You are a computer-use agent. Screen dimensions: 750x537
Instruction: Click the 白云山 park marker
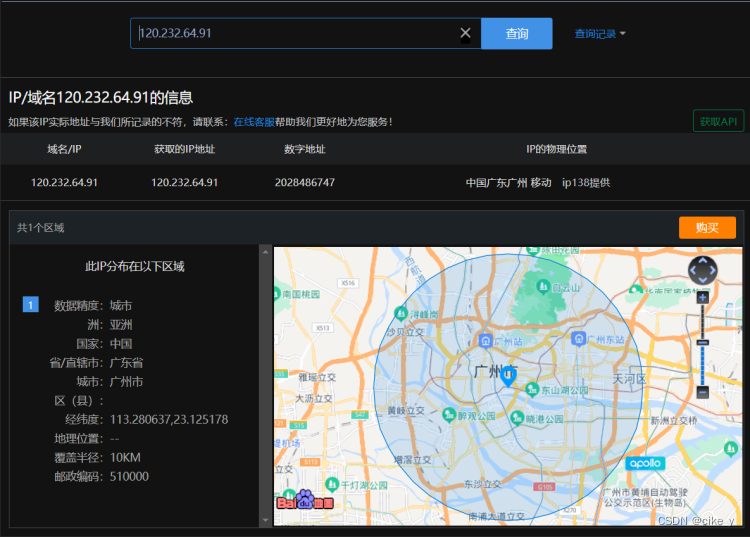coord(542,286)
